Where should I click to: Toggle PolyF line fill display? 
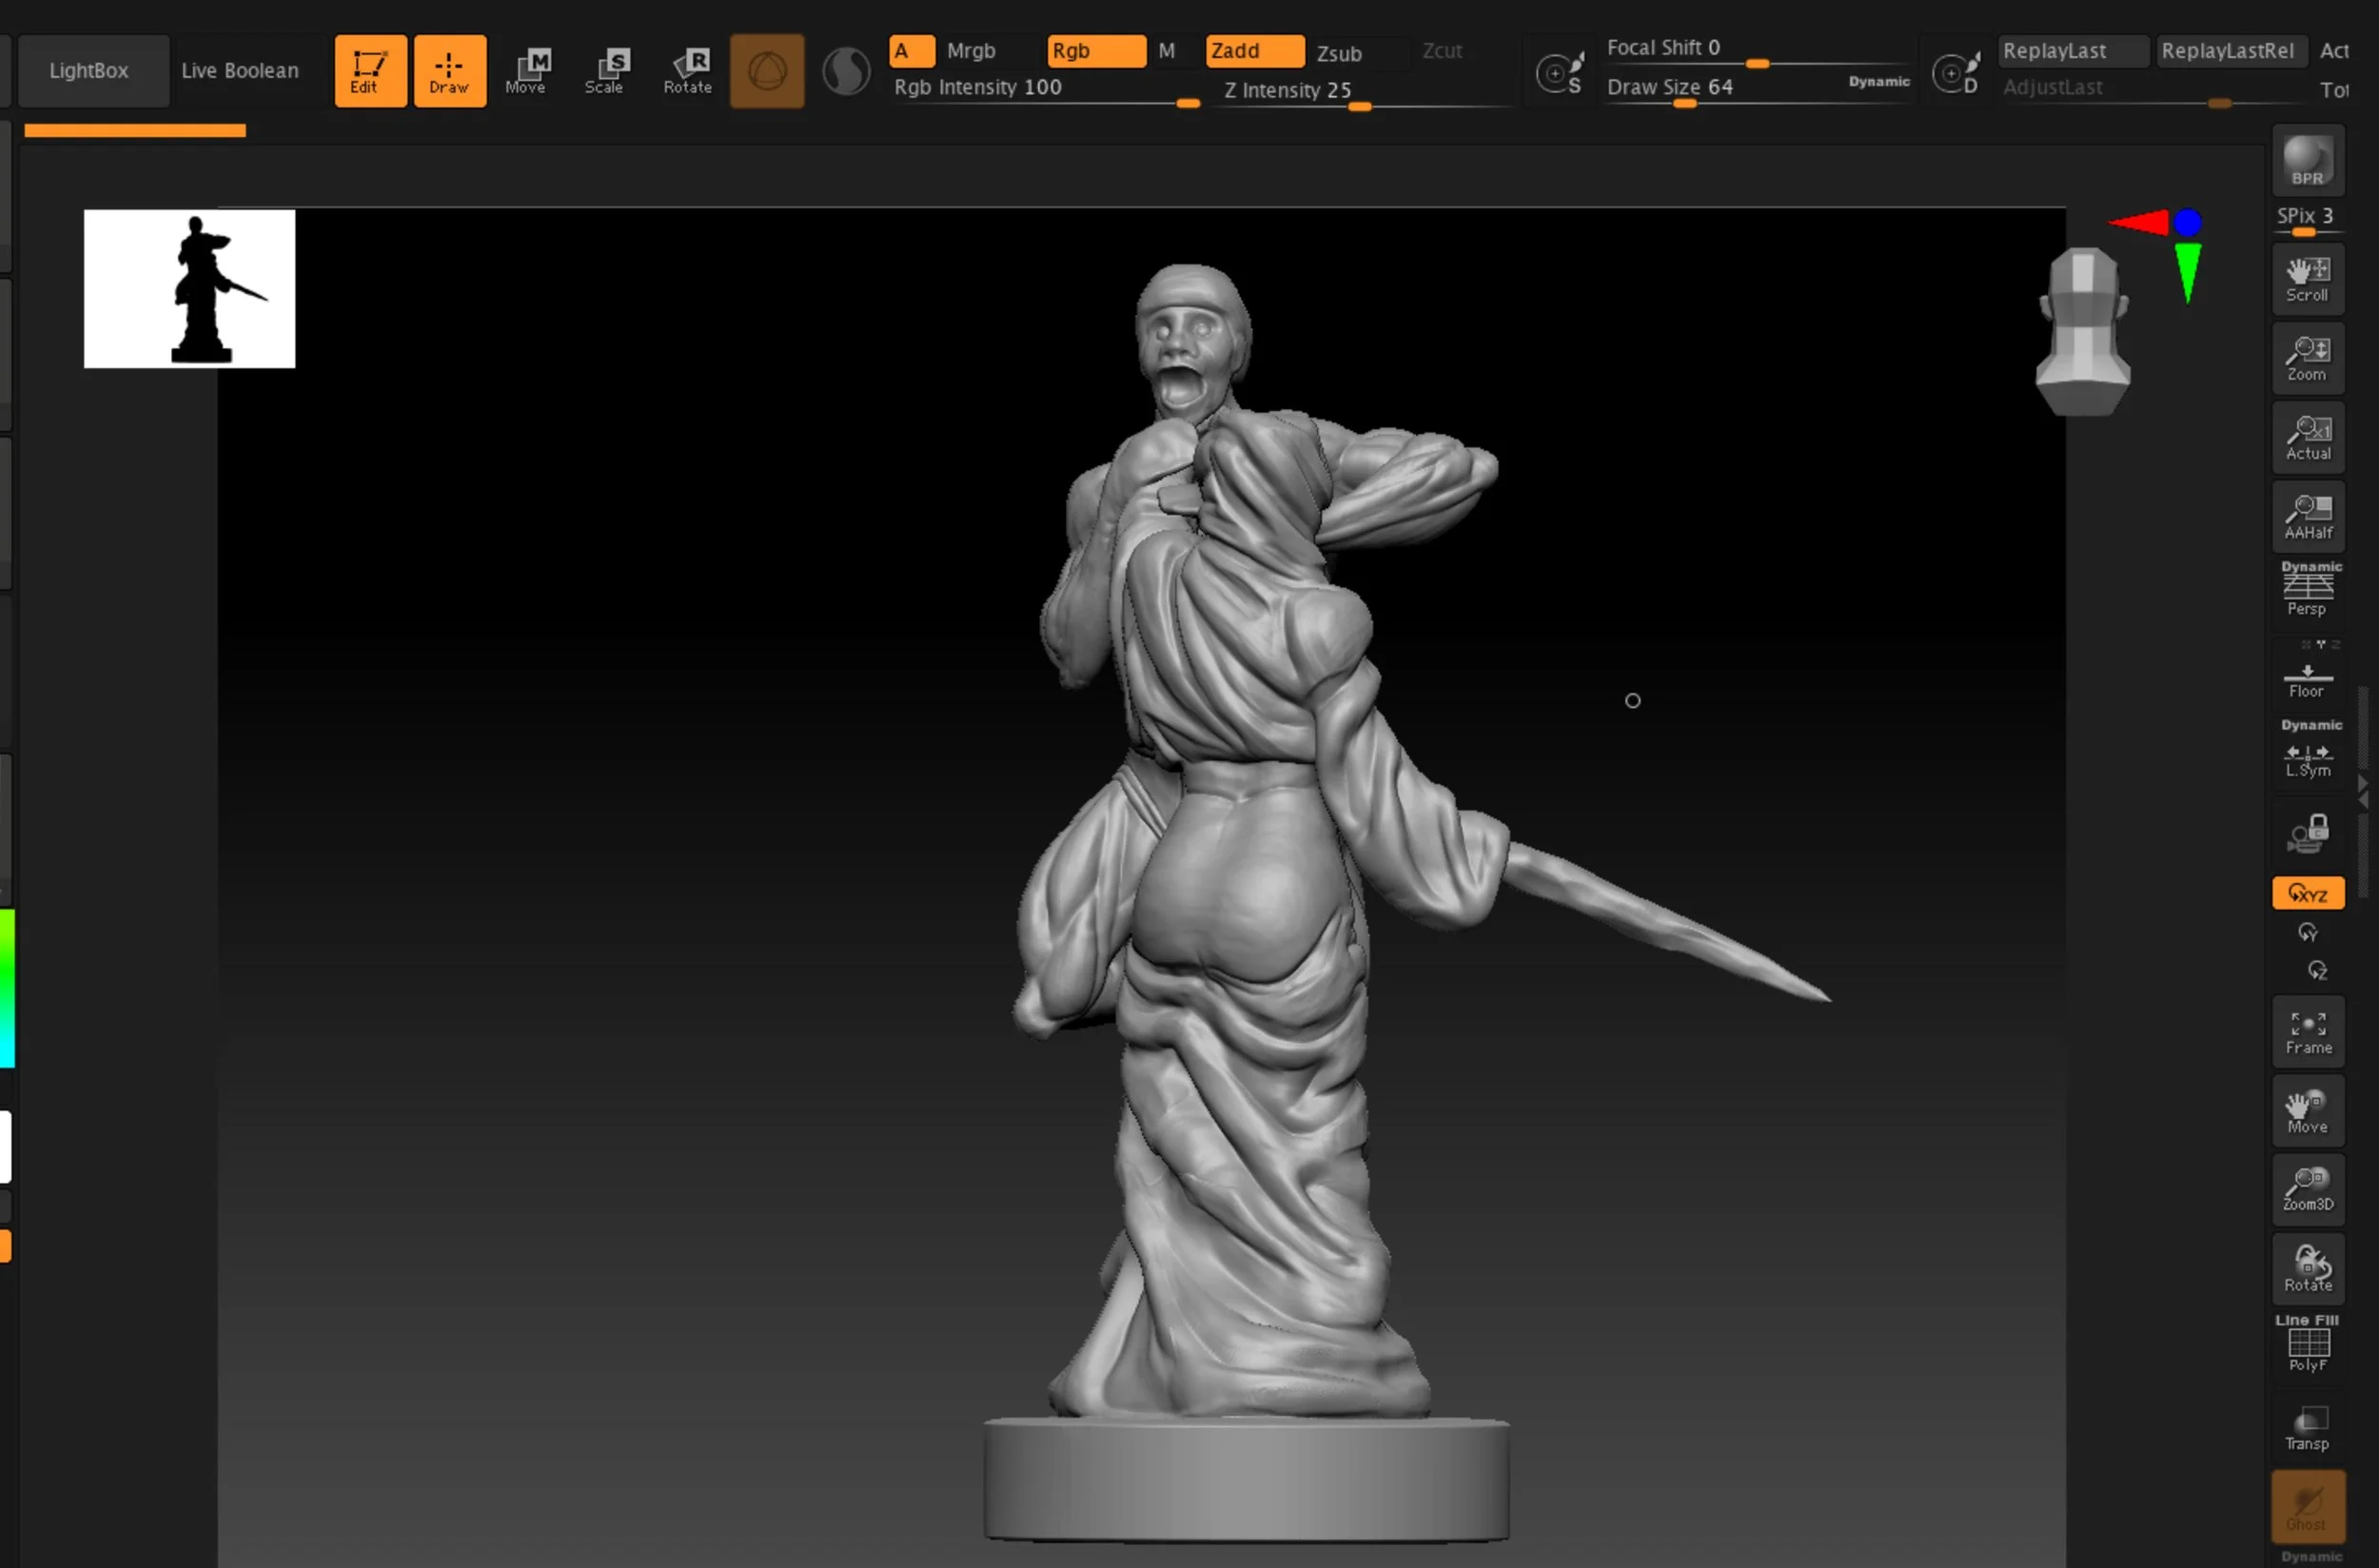[2307, 1346]
